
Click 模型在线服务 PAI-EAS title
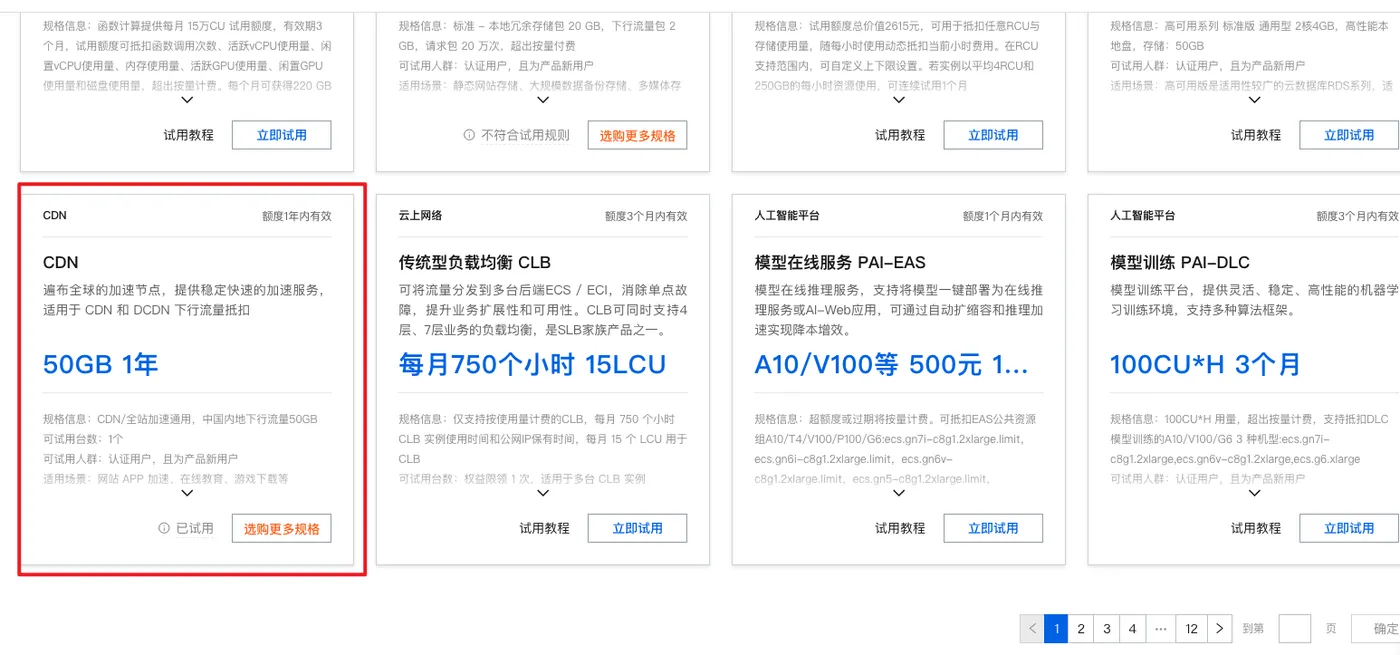pos(840,263)
